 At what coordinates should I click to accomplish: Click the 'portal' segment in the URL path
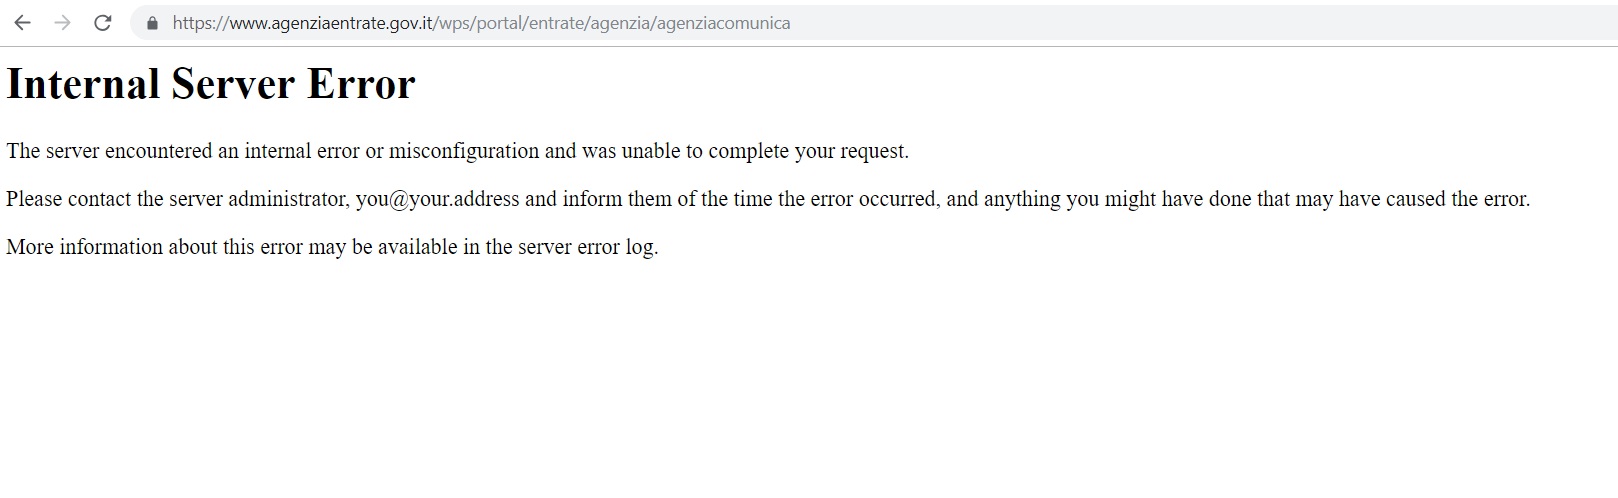499,23
